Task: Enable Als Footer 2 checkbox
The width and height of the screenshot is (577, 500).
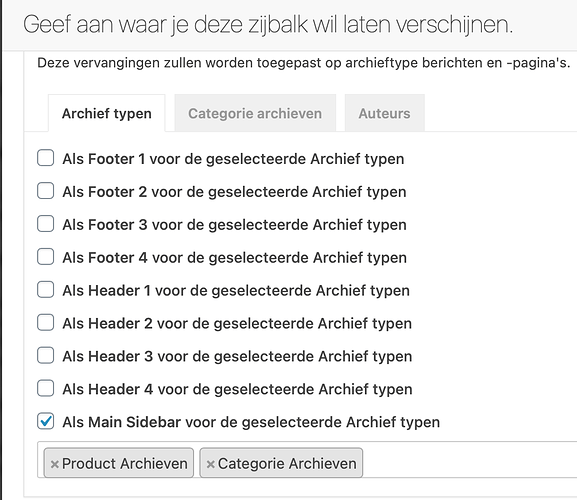Action: point(46,191)
